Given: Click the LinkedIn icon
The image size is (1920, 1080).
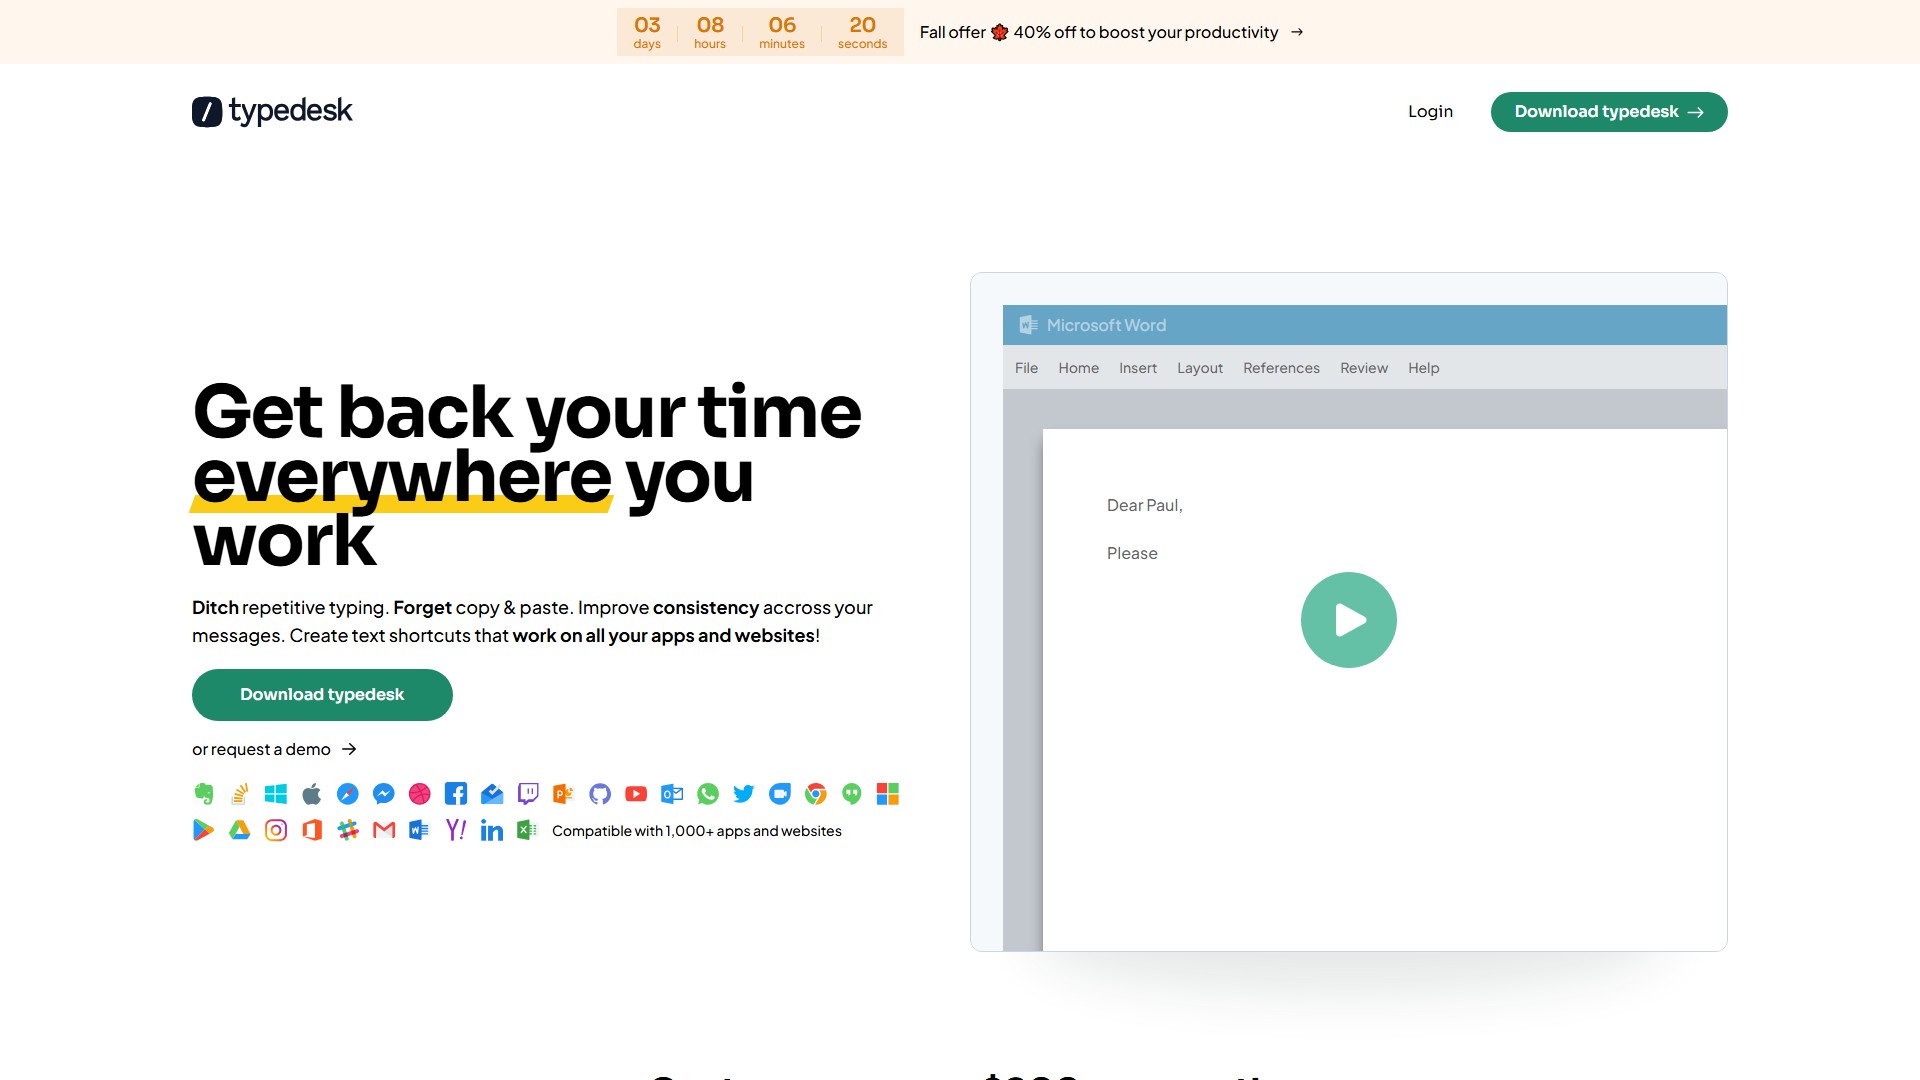Looking at the screenshot, I should tap(491, 830).
